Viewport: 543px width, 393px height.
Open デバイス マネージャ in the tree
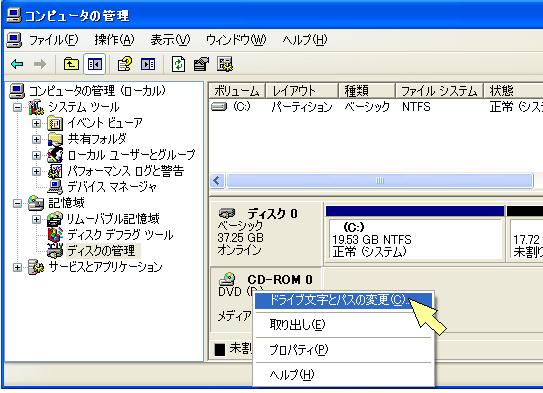click(x=112, y=187)
